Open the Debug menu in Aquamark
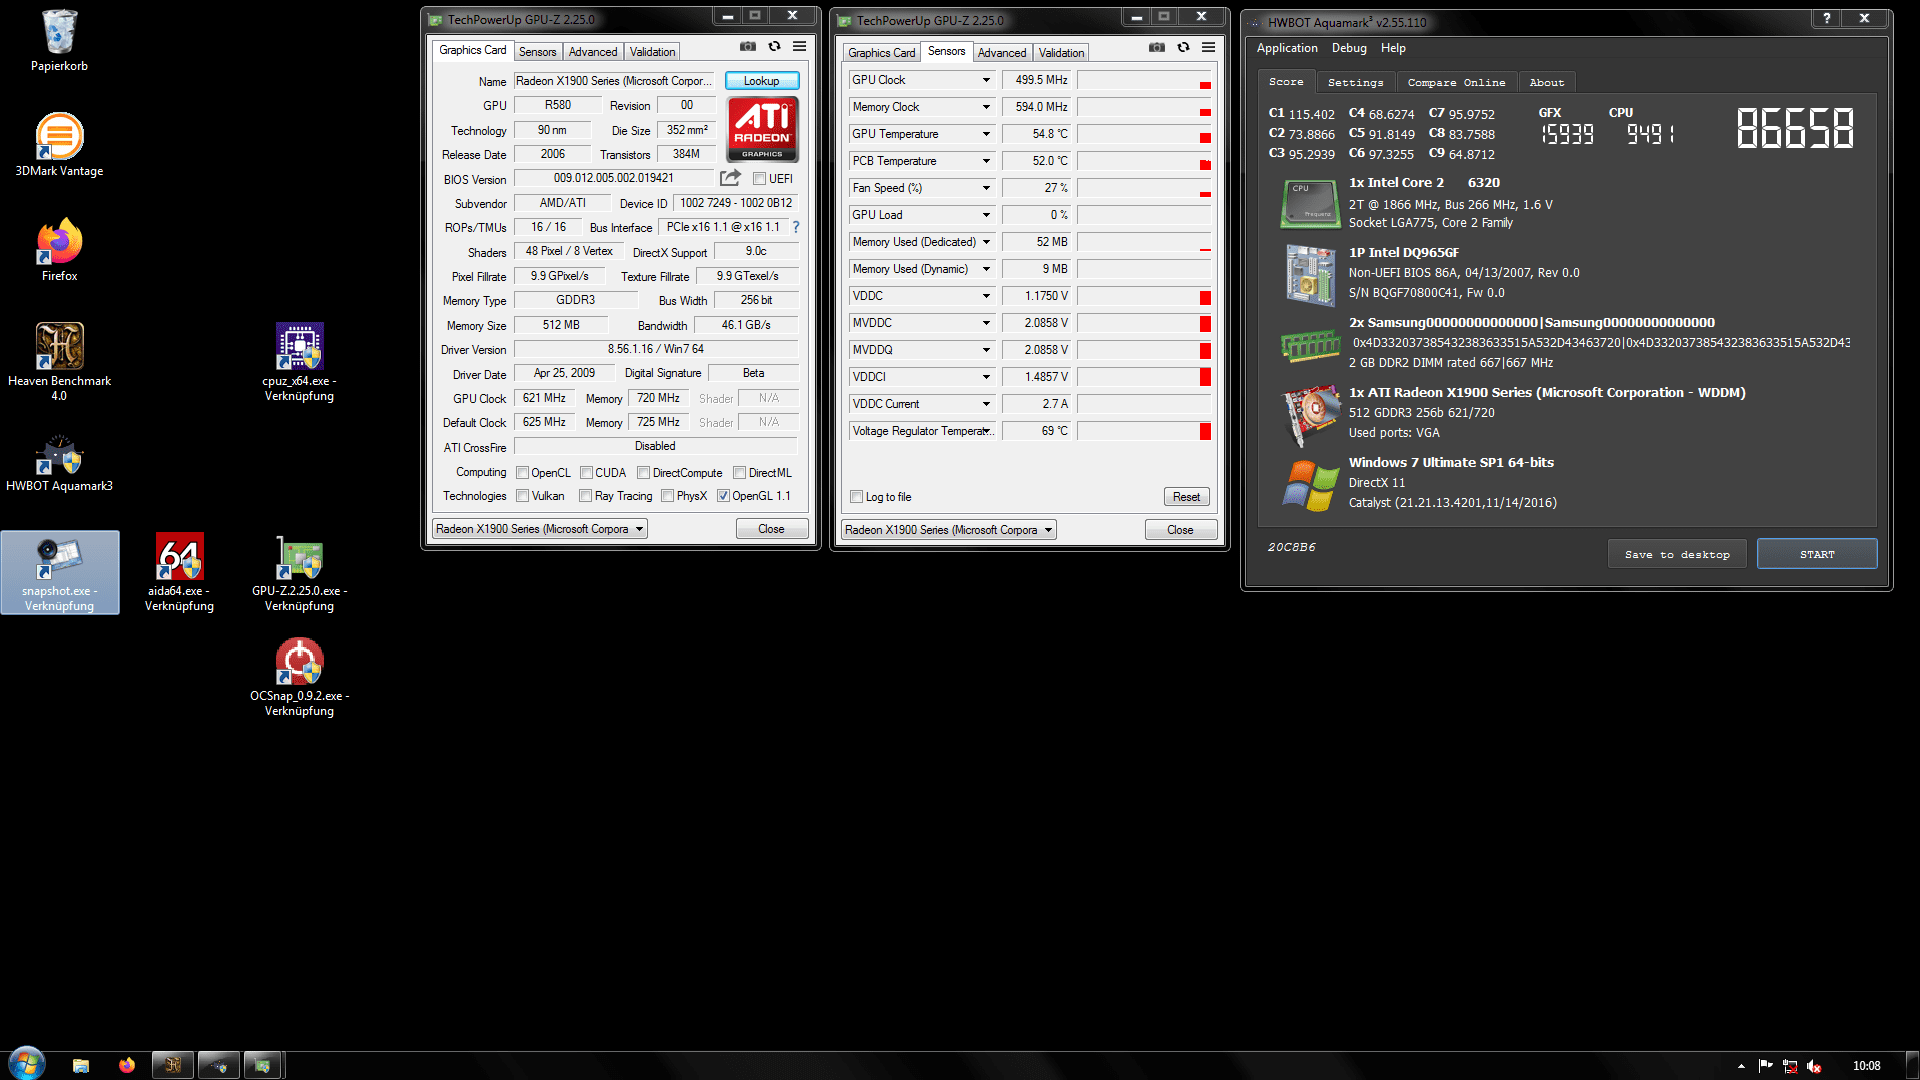Image resolution: width=1920 pixels, height=1080 pixels. coord(1349,48)
